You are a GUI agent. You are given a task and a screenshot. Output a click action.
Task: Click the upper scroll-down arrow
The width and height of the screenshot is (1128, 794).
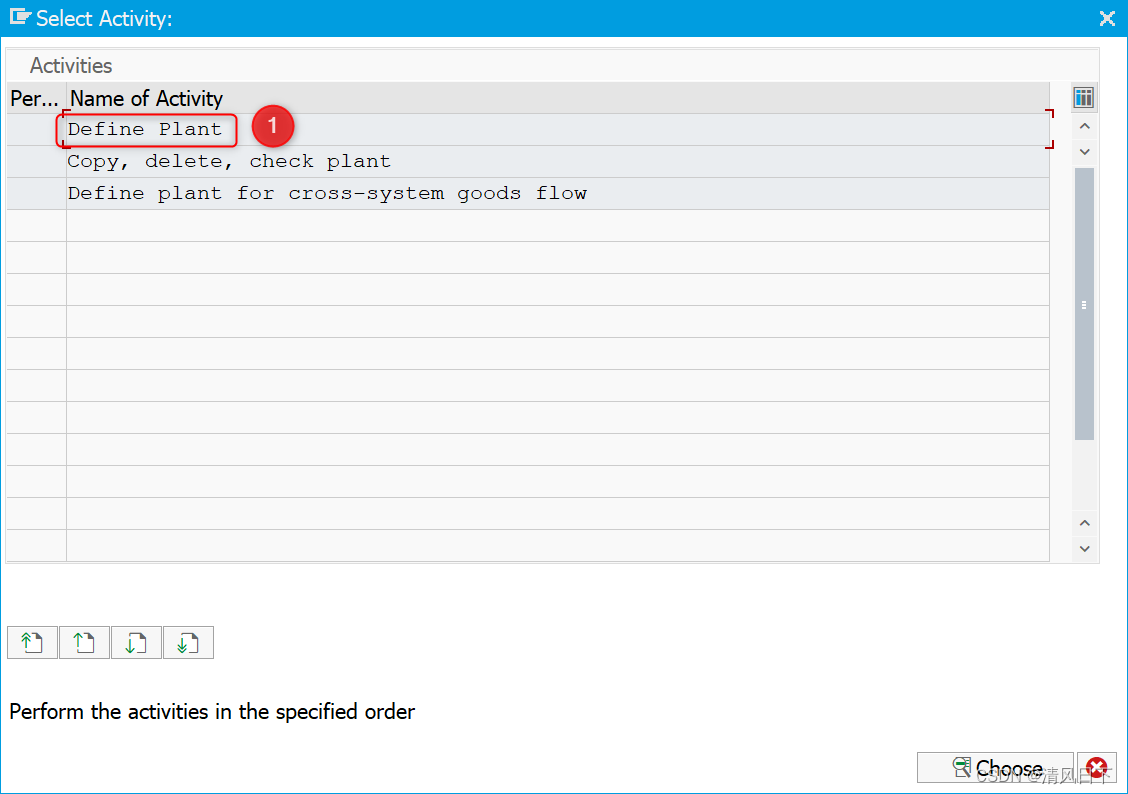click(1085, 152)
